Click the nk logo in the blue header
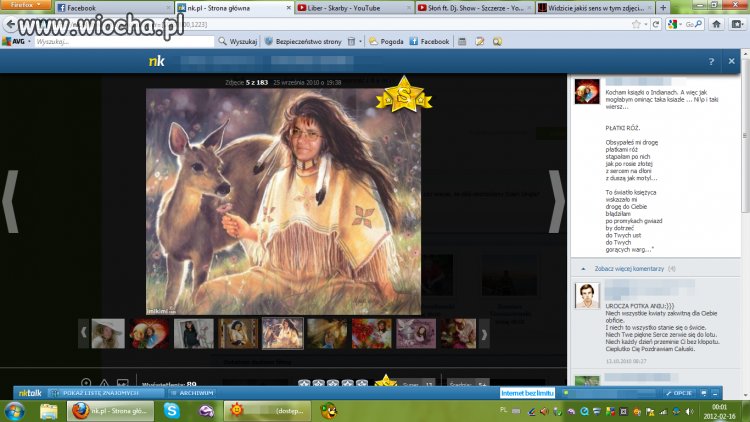Image resolution: width=750 pixels, height=422 pixels. pos(156,61)
